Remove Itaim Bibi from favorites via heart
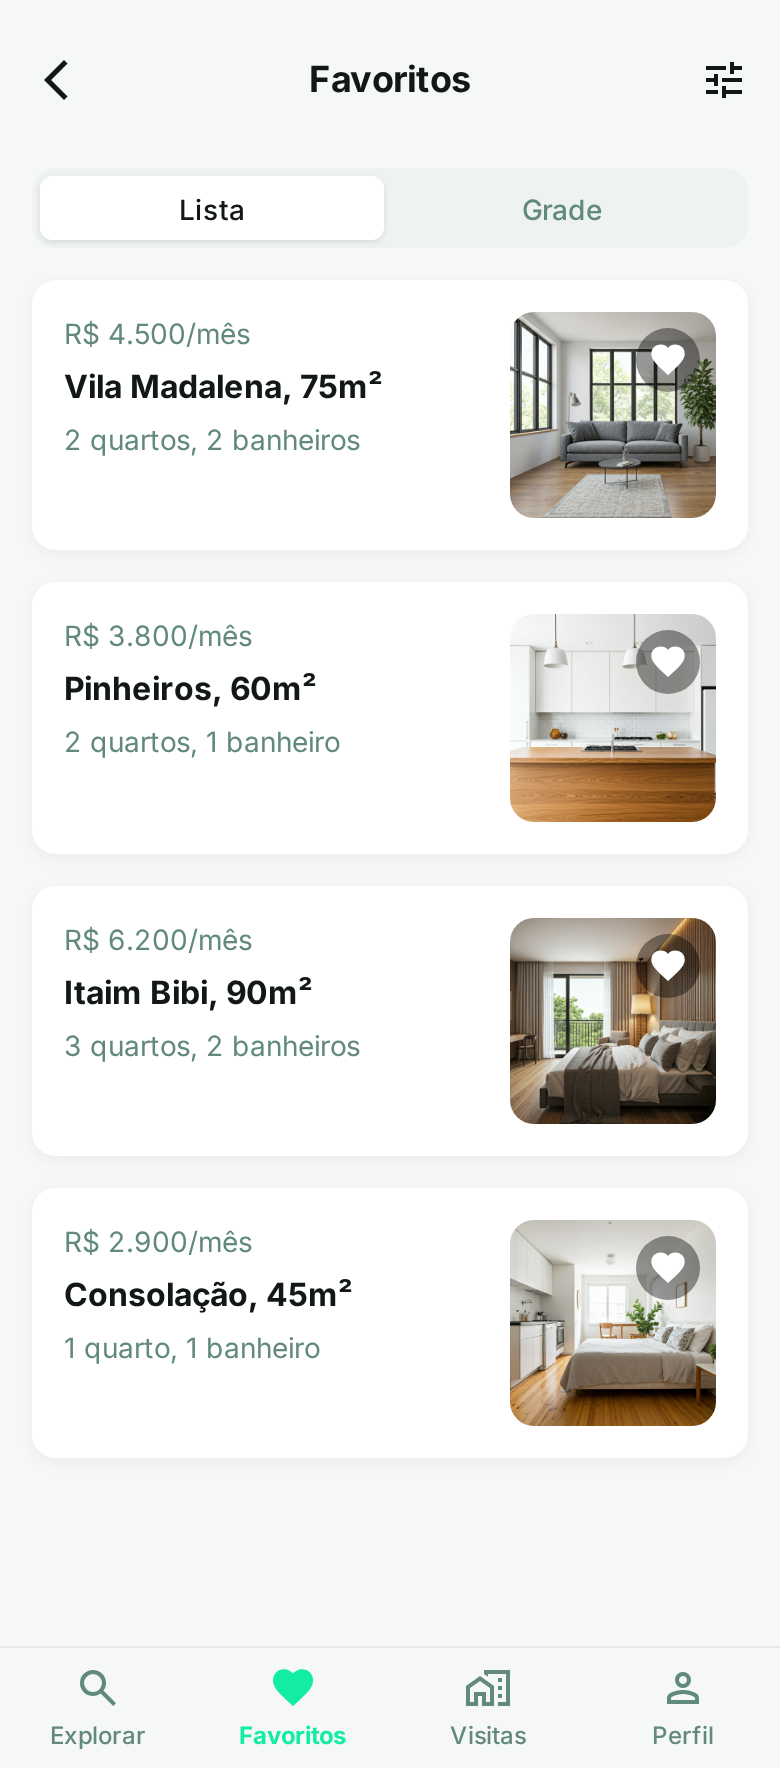This screenshot has height=1768, width=780. [x=668, y=965]
